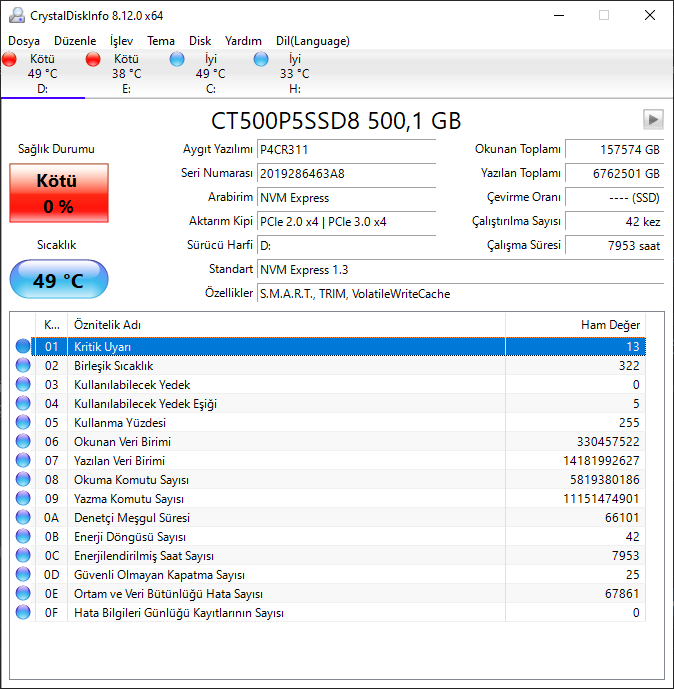674x689 pixels.
Task: Click status orb for 04 Kullanılabilecek Yedek Eşiği
Action: (23, 403)
